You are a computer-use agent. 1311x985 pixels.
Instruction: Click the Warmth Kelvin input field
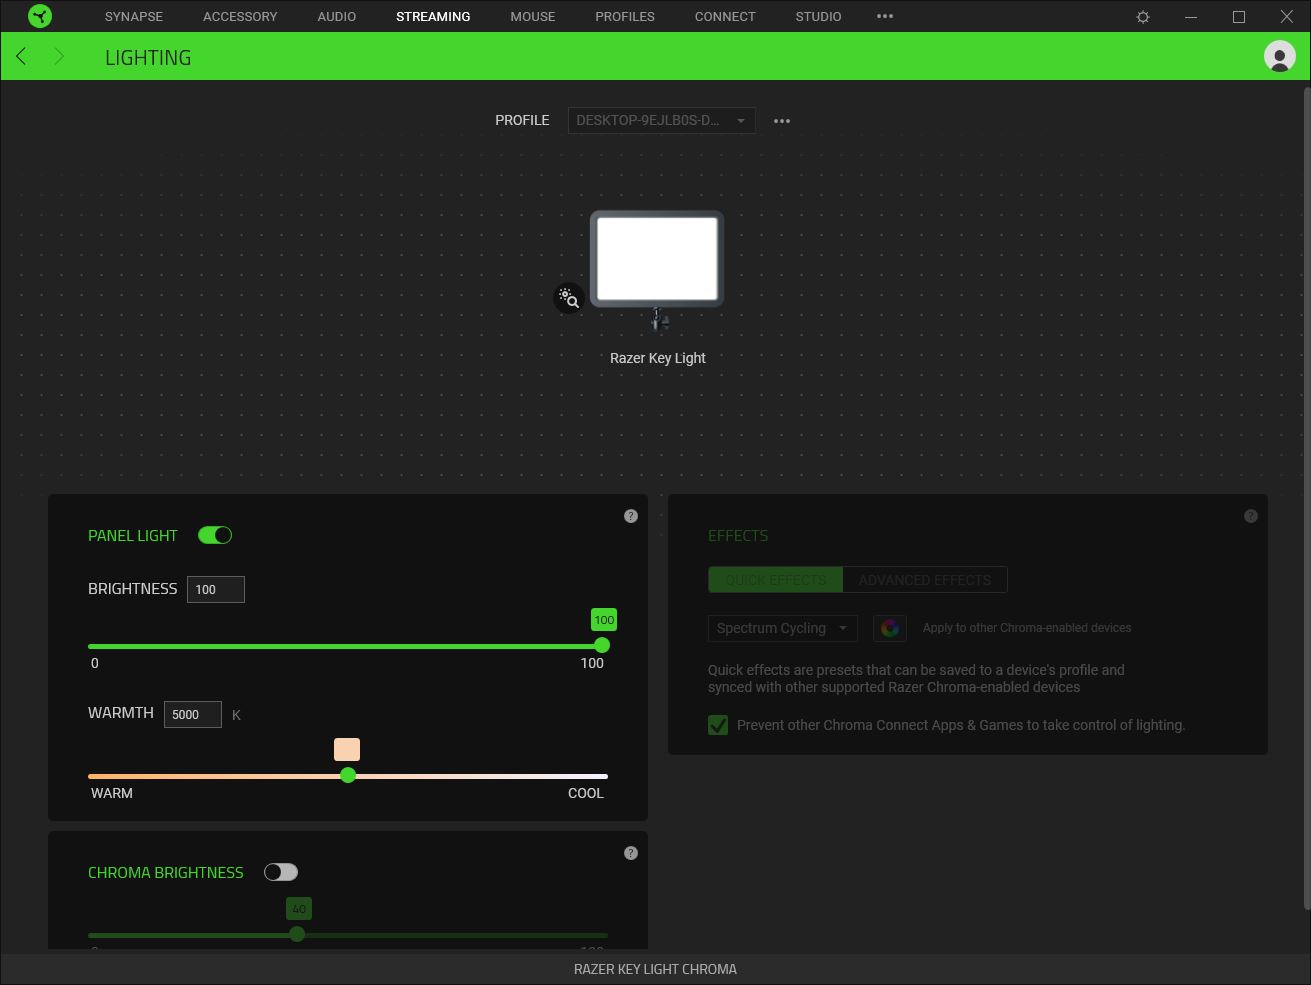193,714
